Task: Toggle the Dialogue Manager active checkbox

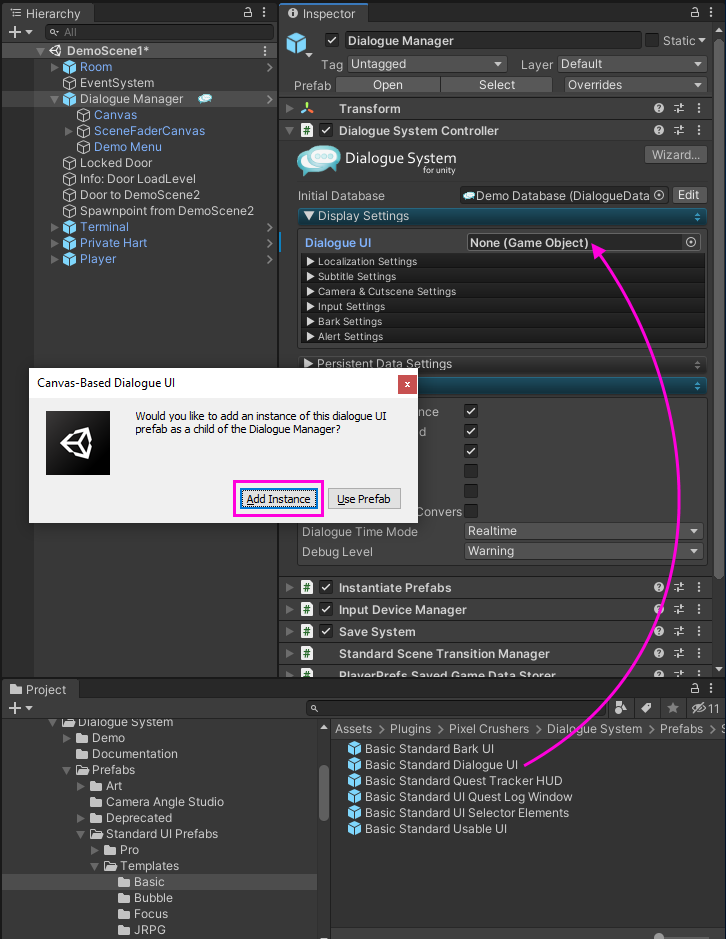Action: pyautogui.click(x=332, y=40)
